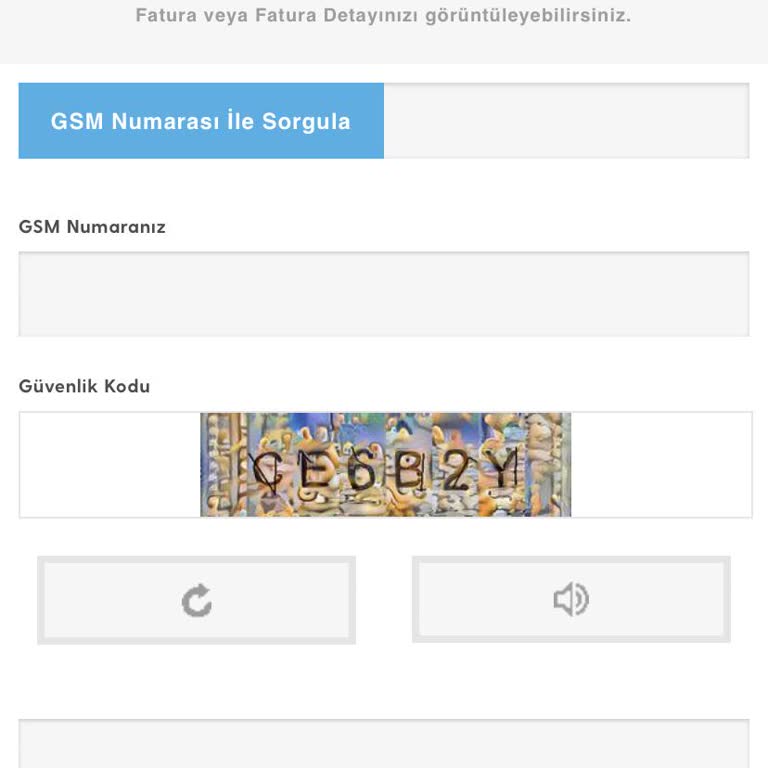Click white space left of captcha image
The width and height of the screenshot is (768, 768).
pos(110,465)
